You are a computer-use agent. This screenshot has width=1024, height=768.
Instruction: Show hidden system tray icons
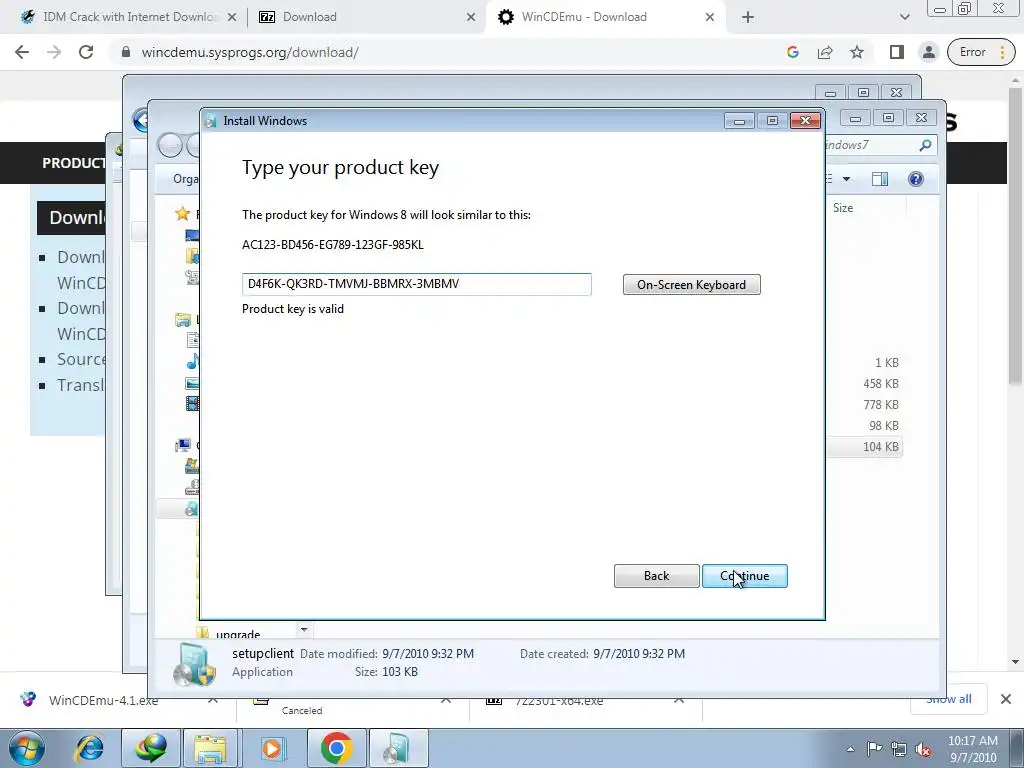click(x=850, y=750)
